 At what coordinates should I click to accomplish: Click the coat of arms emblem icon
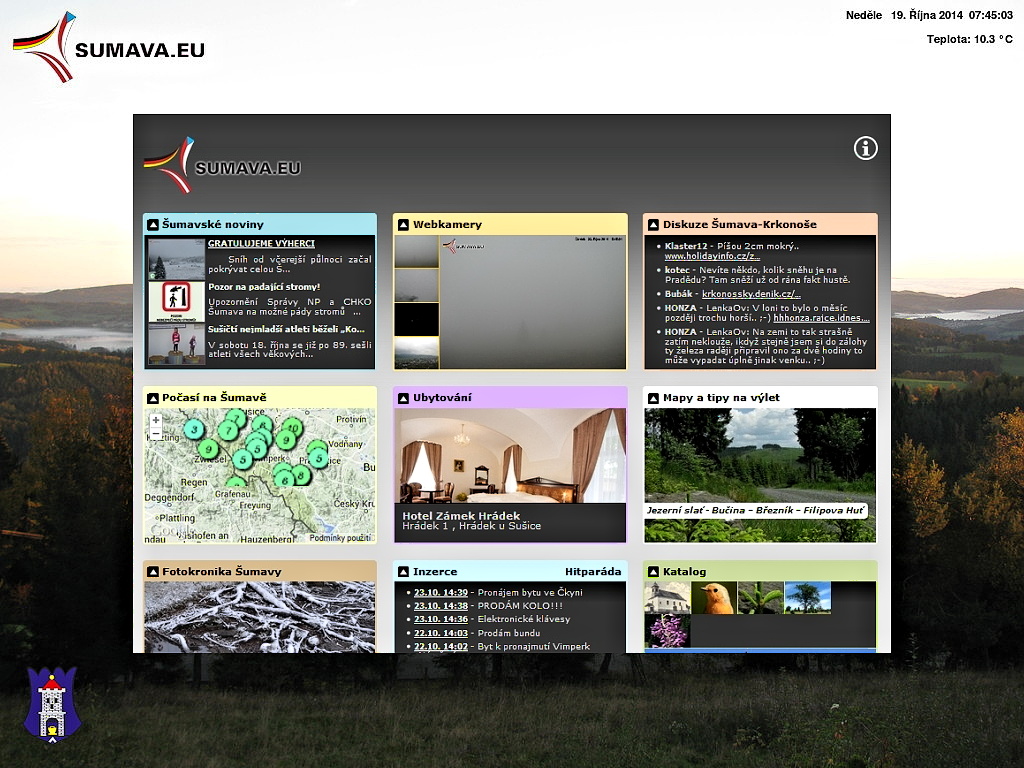tap(50, 704)
